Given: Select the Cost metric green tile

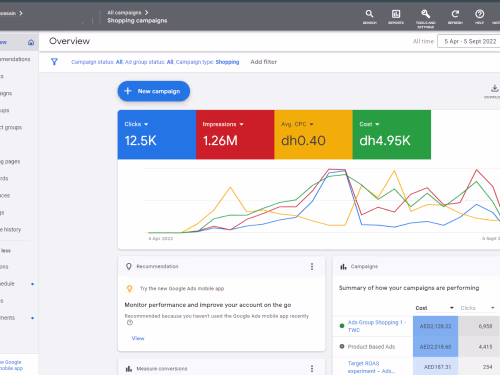Looking at the screenshot, I should click(392, 134).
